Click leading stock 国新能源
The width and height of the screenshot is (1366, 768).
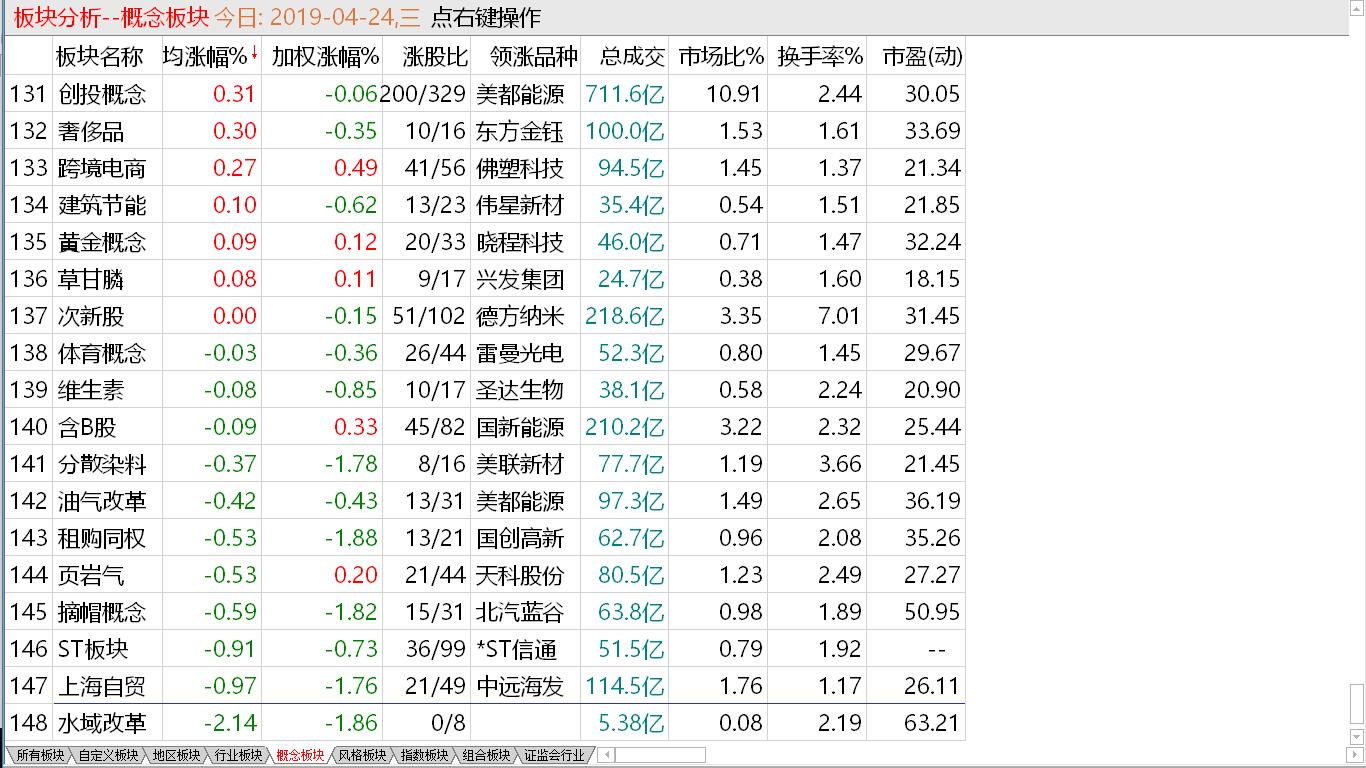[520, 427]
